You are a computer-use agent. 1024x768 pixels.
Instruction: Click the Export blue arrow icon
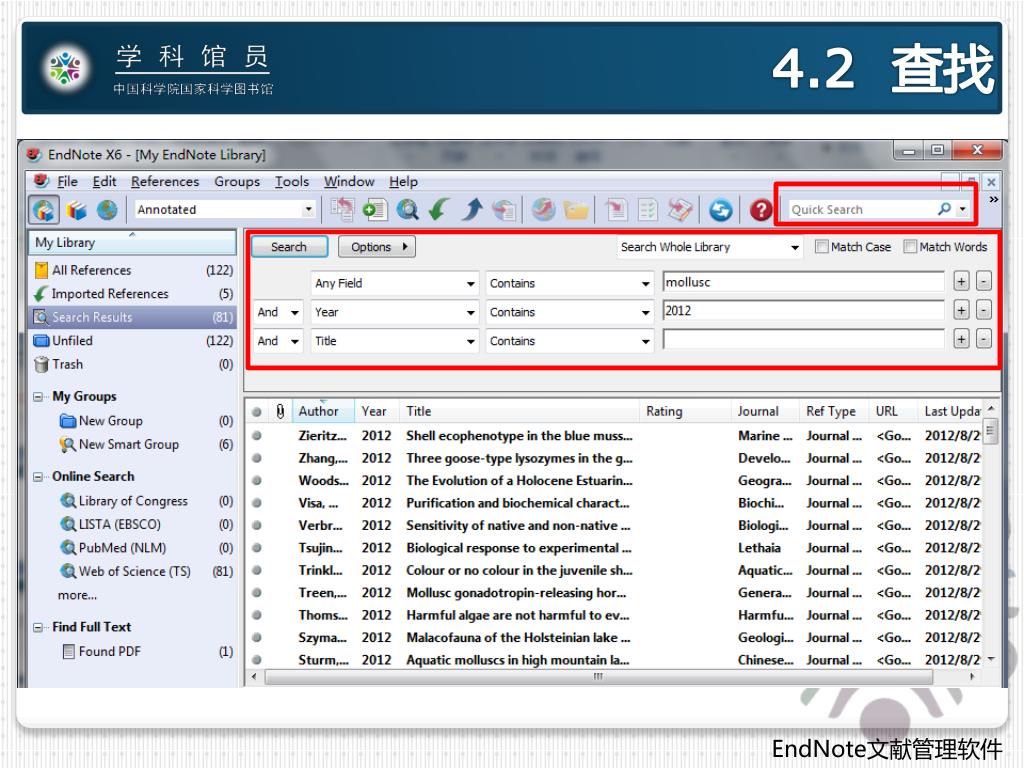(x=472, y=210)
